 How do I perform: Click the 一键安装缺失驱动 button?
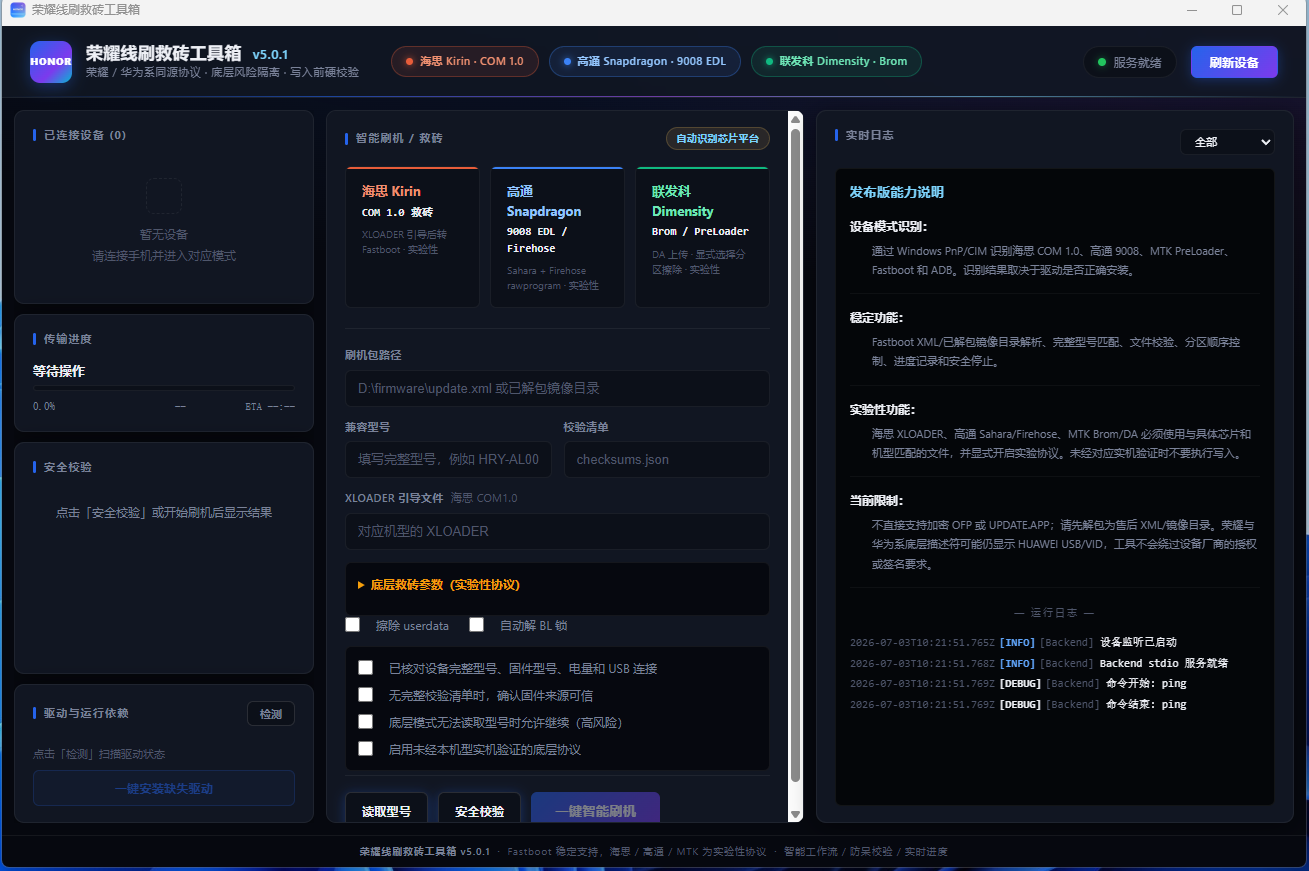(164, 788)
